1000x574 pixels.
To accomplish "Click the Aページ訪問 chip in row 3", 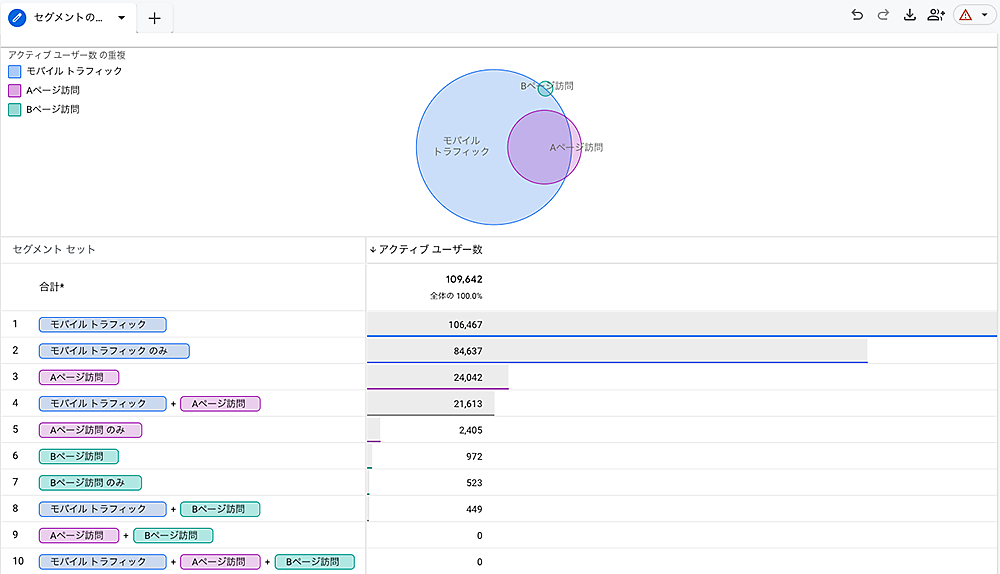I will tap(79, 377).
